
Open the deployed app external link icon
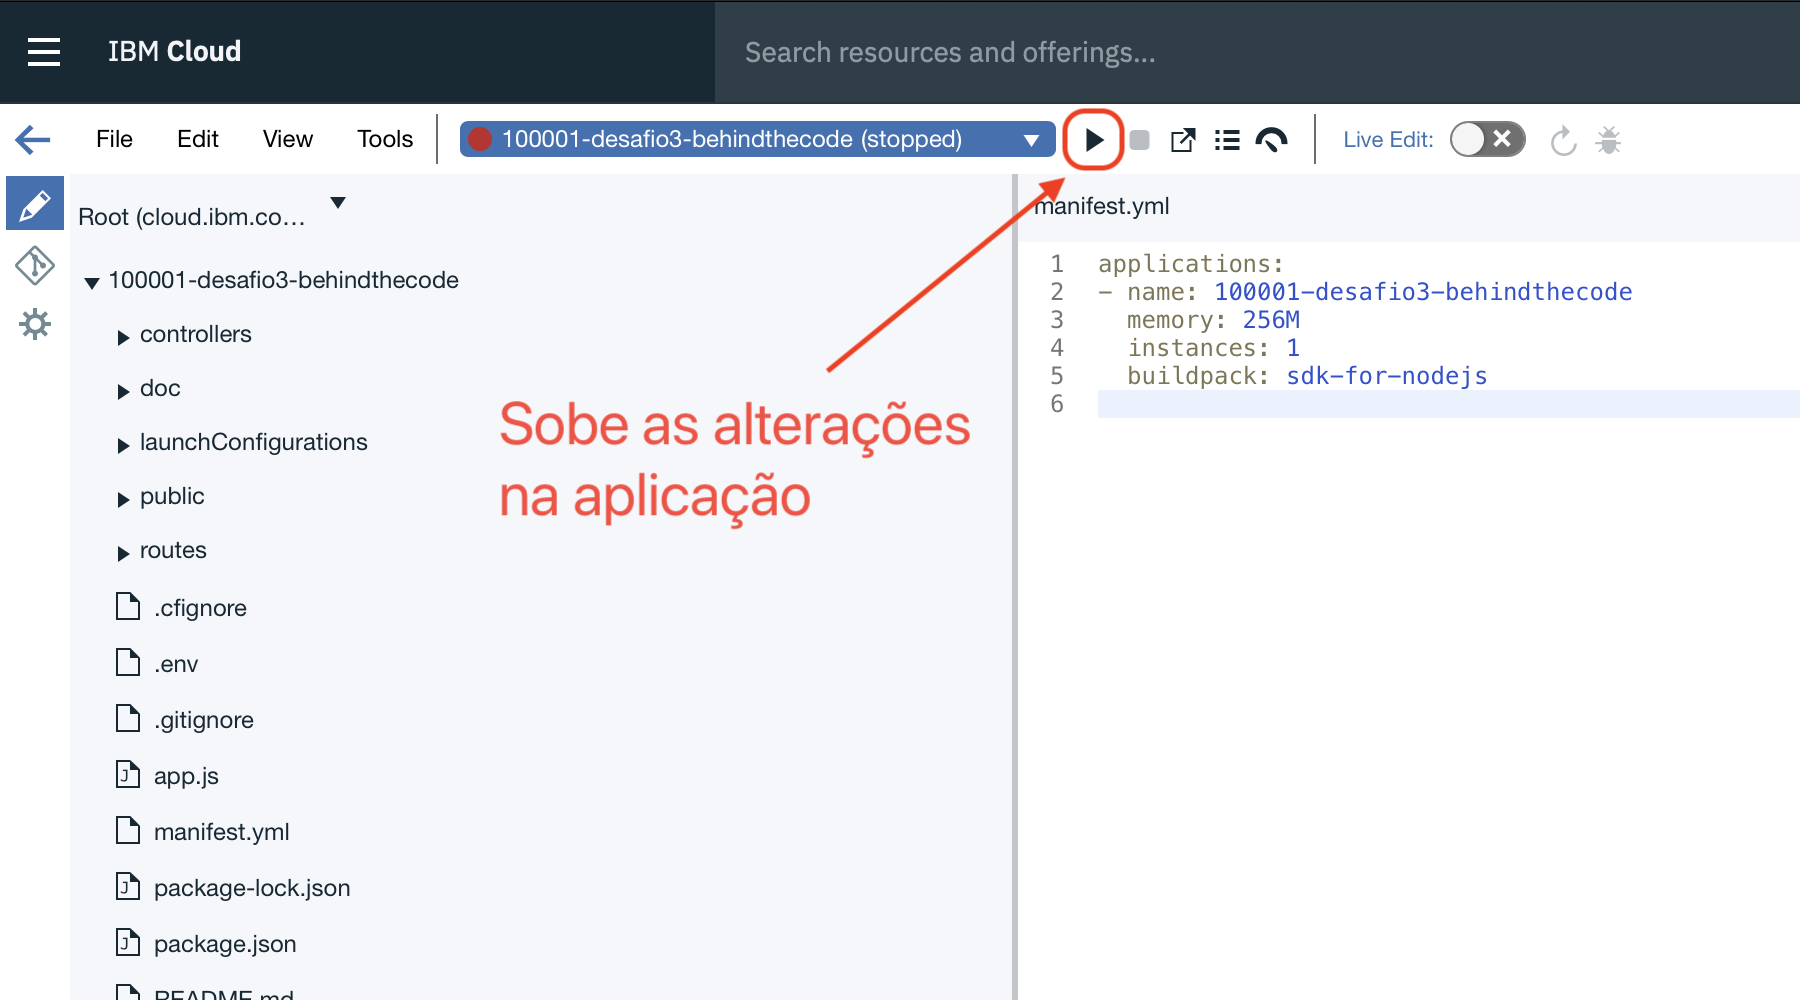pos(1183,140)
